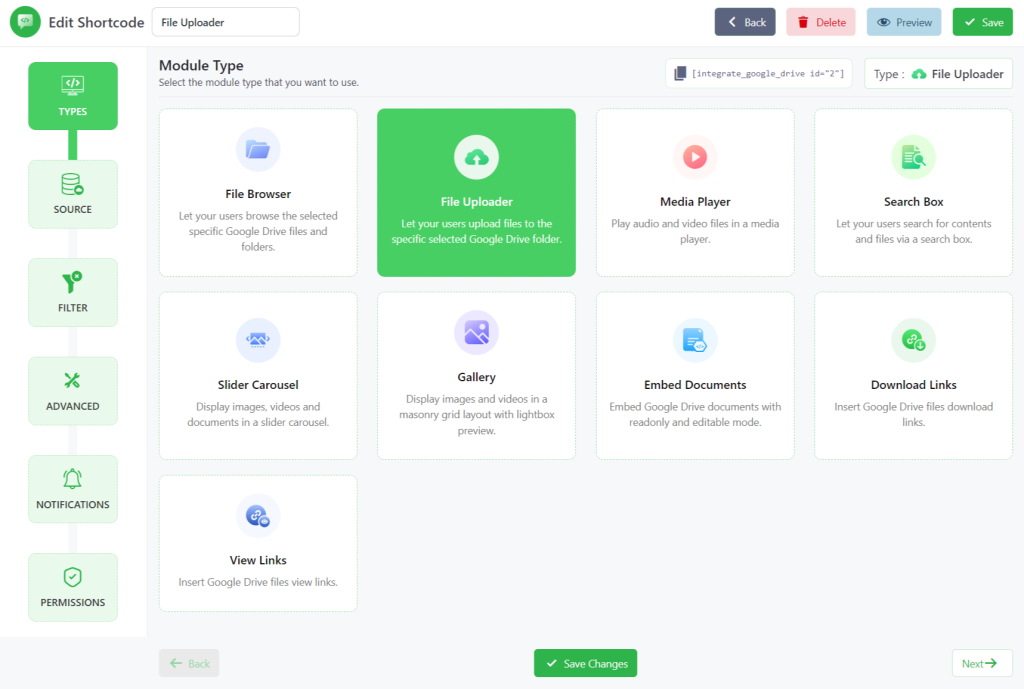
Task: Click the Search Box title
Action: tap(913, 202)
